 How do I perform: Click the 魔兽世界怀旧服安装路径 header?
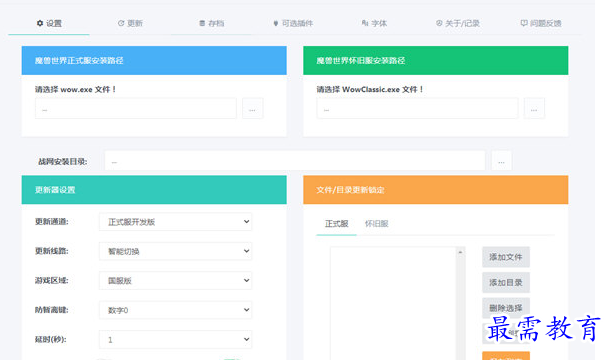pos(436,61)
